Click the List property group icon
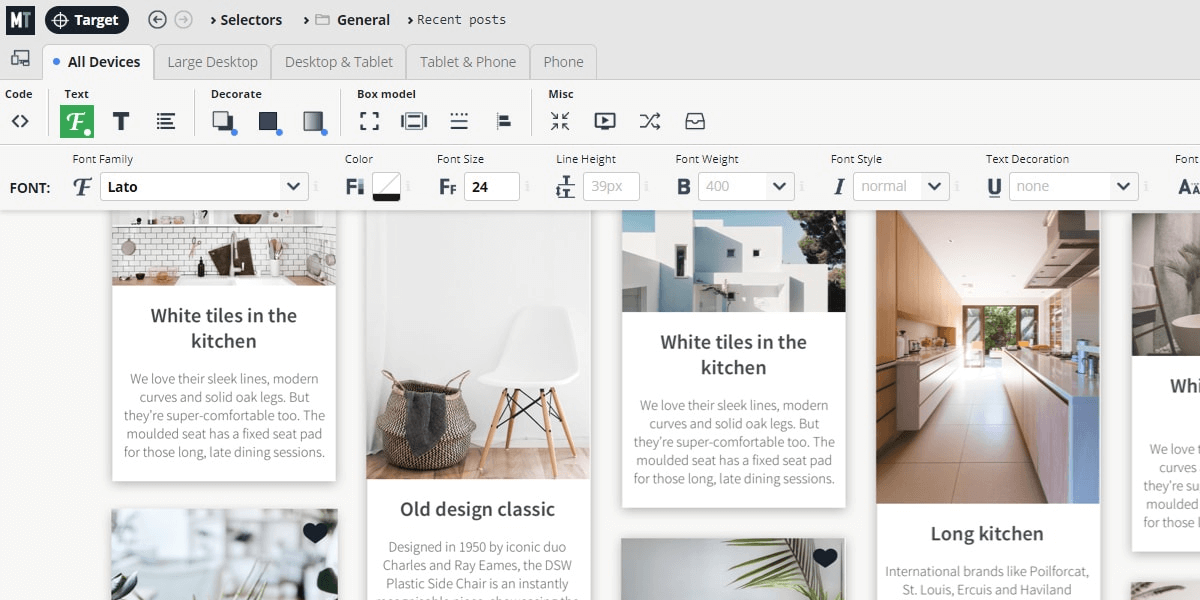1200x600 pixels. click(x=166, y=121)
